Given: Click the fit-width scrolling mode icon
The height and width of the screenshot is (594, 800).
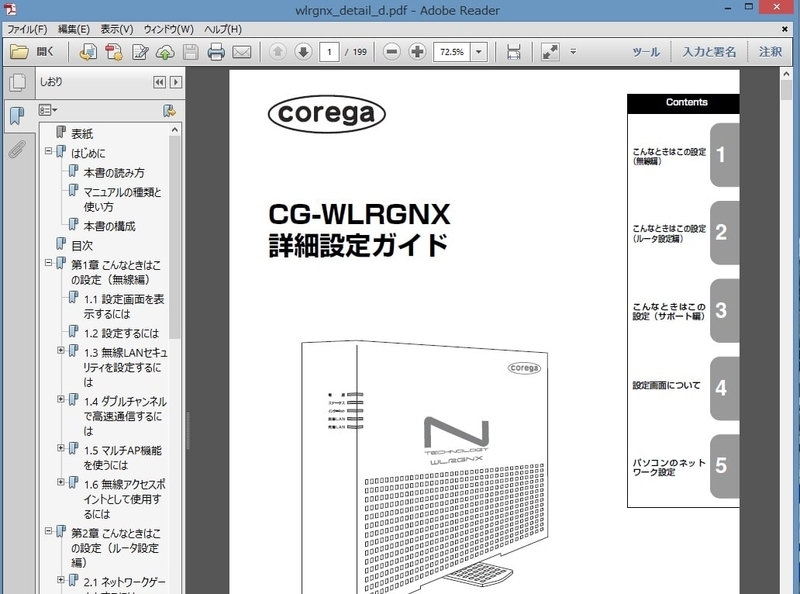Looking at the screenshot, I should [x=514, y=52].
